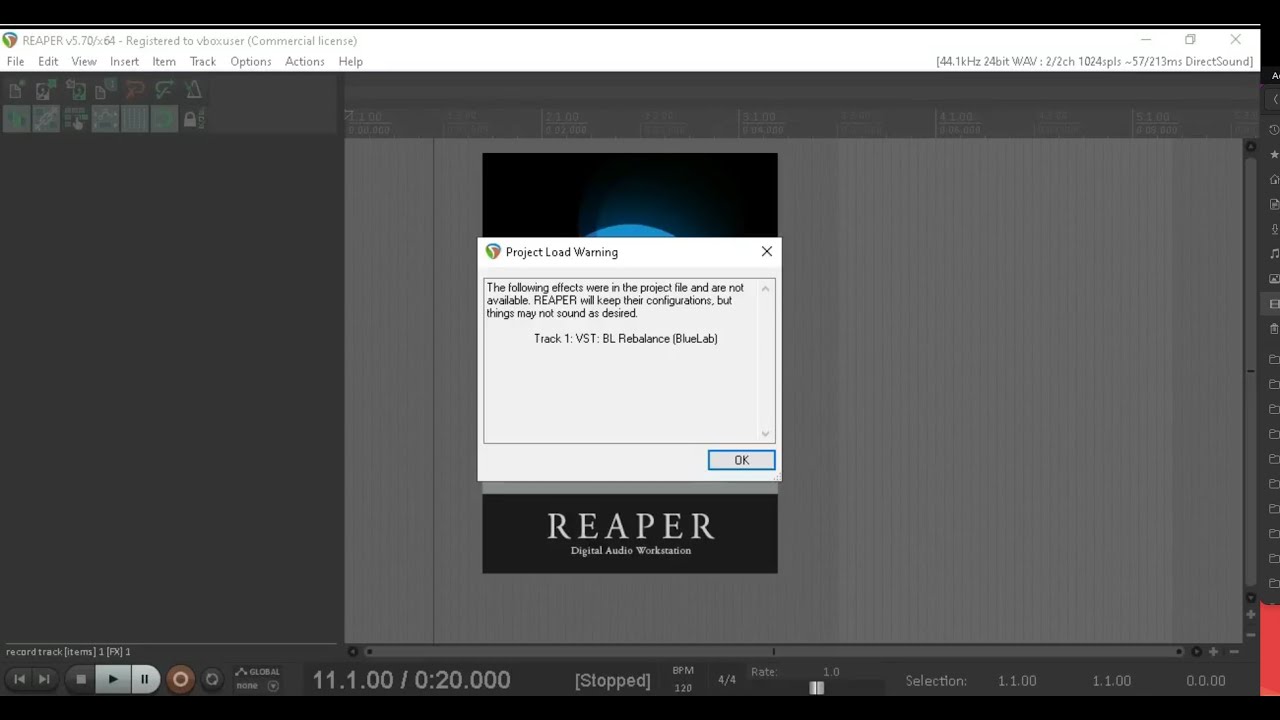Open the Item menu
Screen dimensions: 1280x720
pos(164,62)
